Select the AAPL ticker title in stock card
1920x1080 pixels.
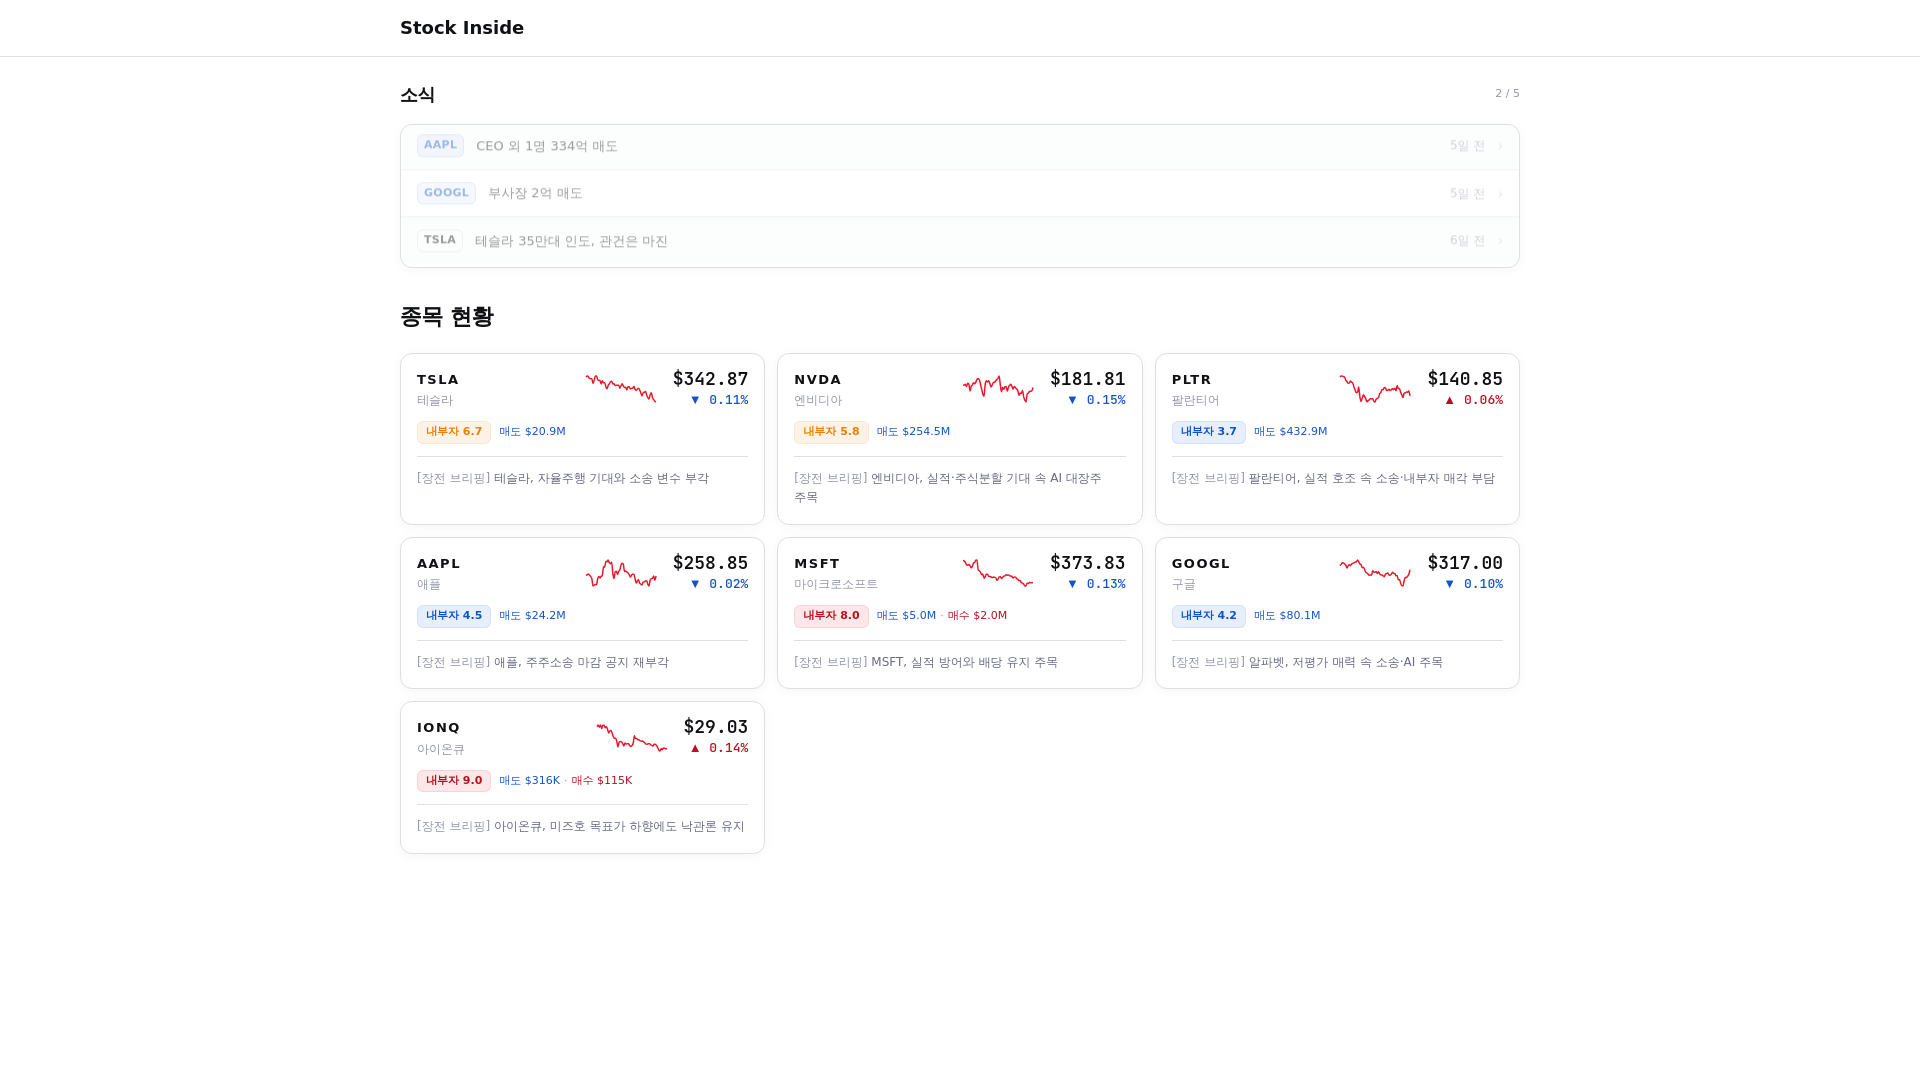click(439, 564)
